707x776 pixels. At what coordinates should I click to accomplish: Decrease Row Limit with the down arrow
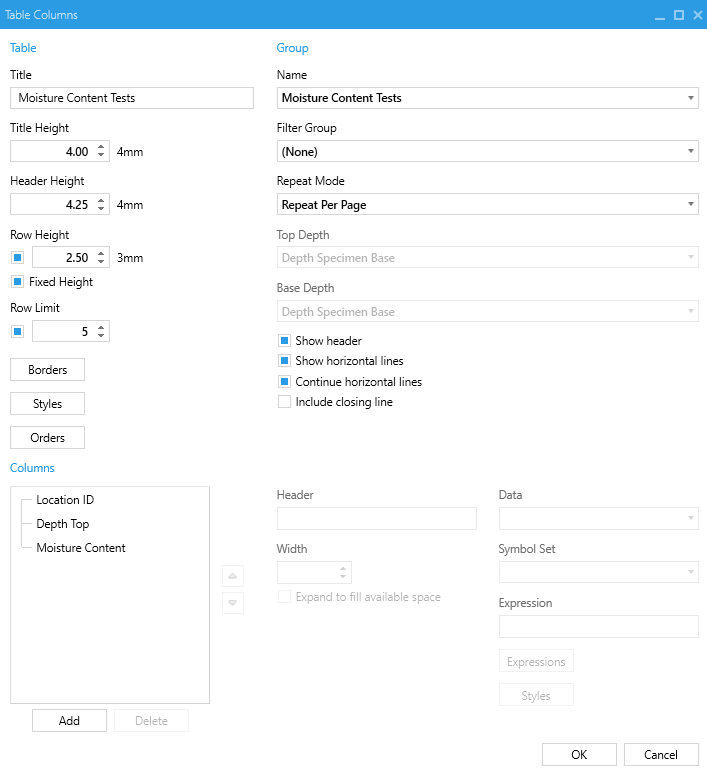101,335
